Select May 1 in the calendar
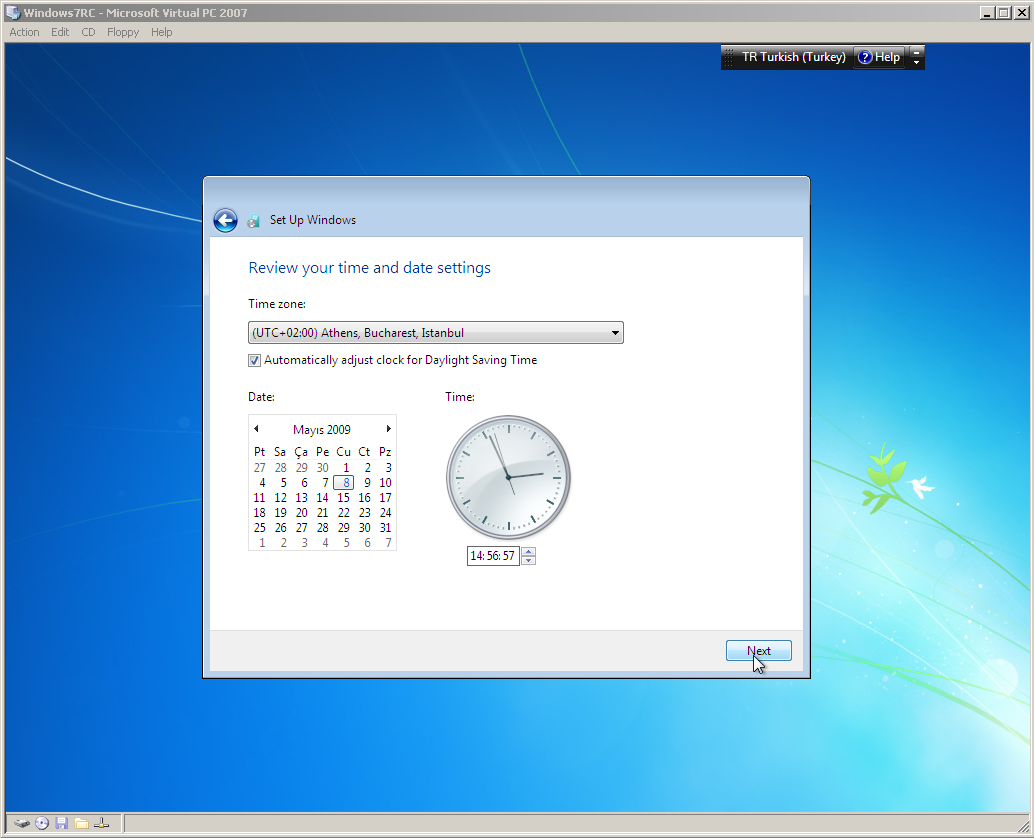Viewport: 1034px width, 838px height. click(x=346, y=467)
